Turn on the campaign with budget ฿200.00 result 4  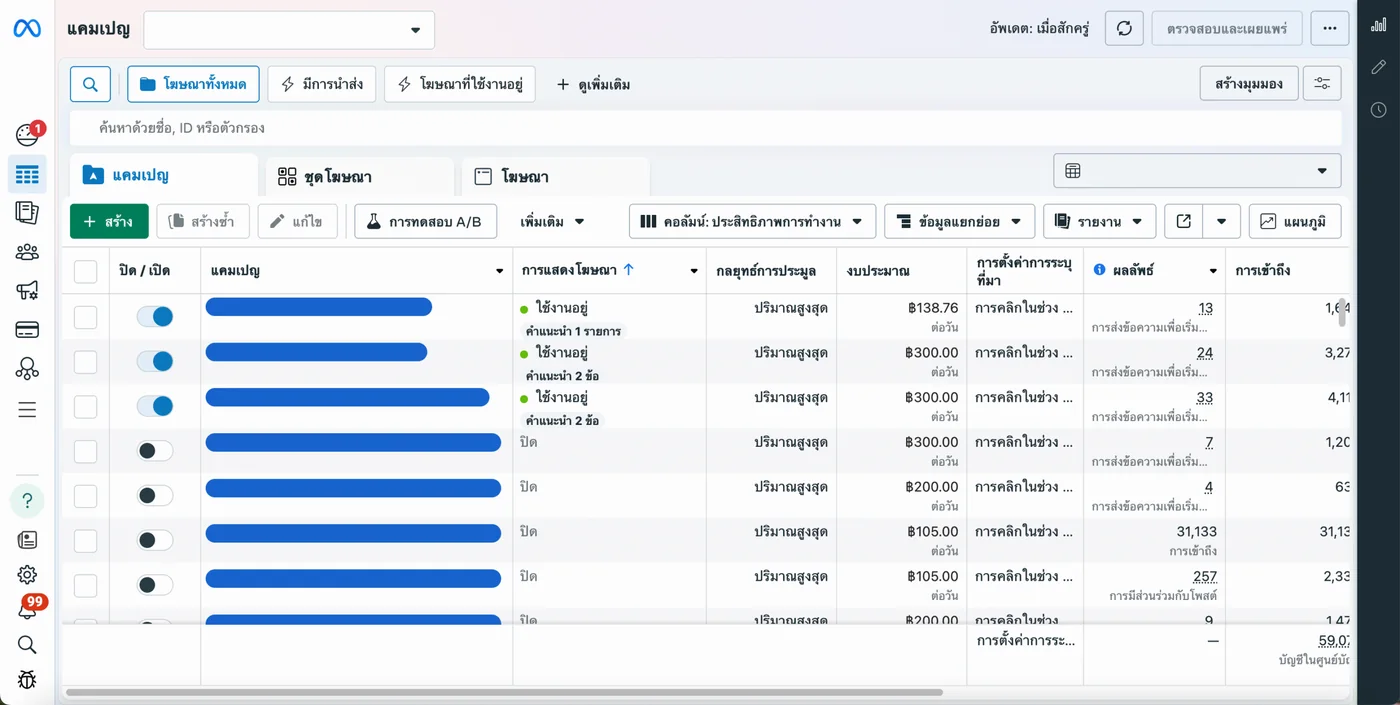pos(155,495)
